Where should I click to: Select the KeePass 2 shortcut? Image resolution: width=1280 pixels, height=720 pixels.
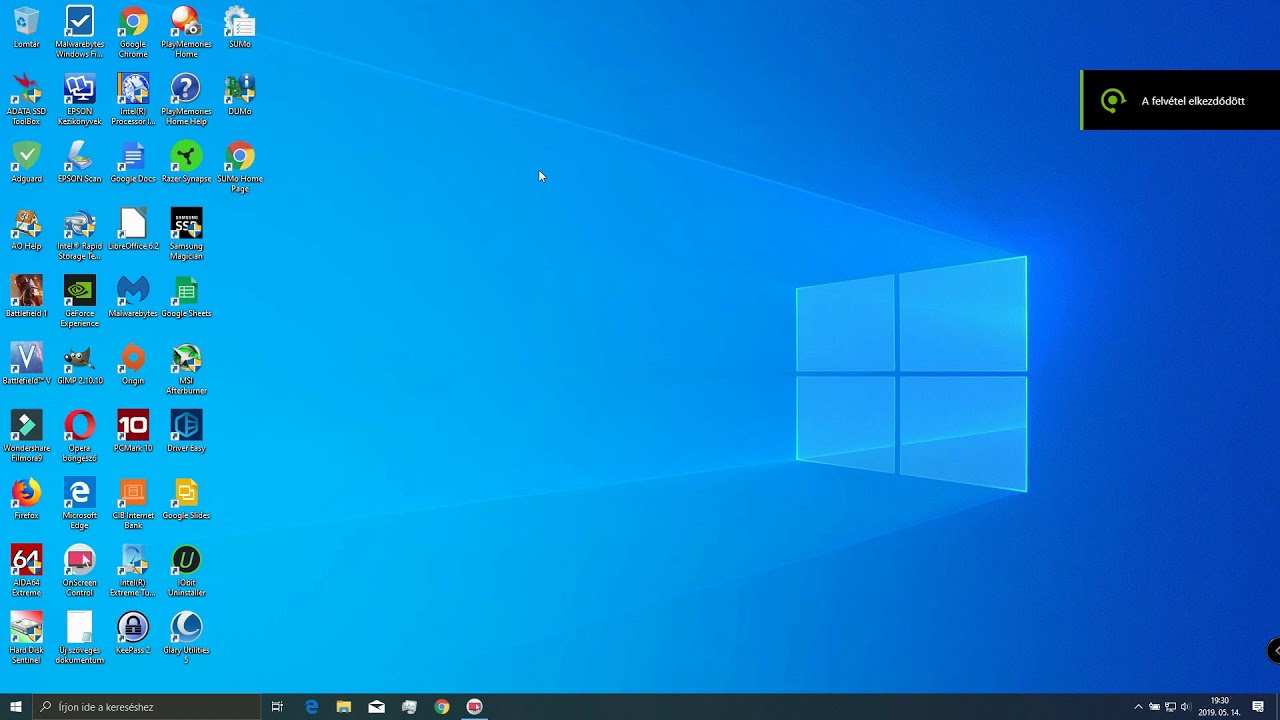pyautogui.click(x=133, y=632)
